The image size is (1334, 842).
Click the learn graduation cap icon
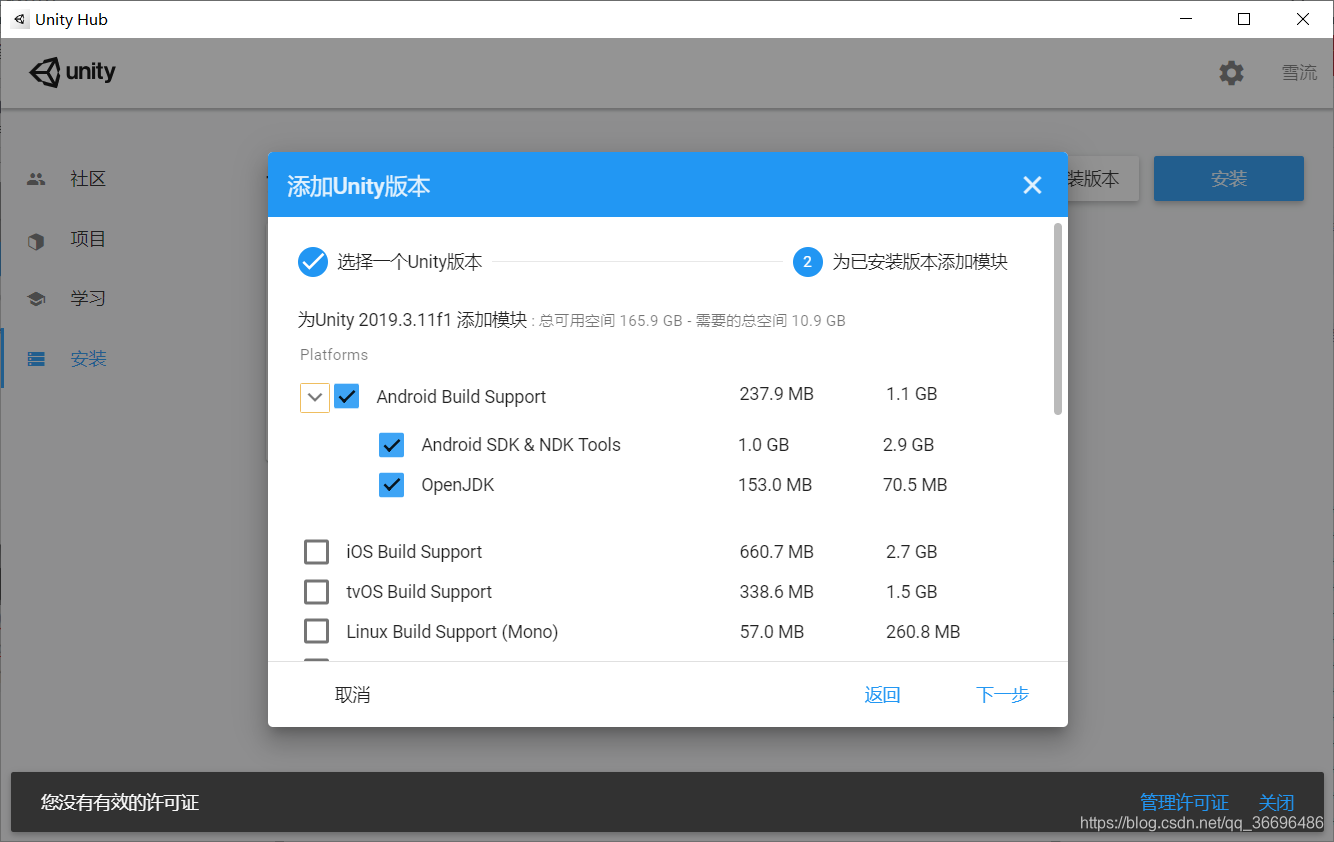click(x=36, y=299)
